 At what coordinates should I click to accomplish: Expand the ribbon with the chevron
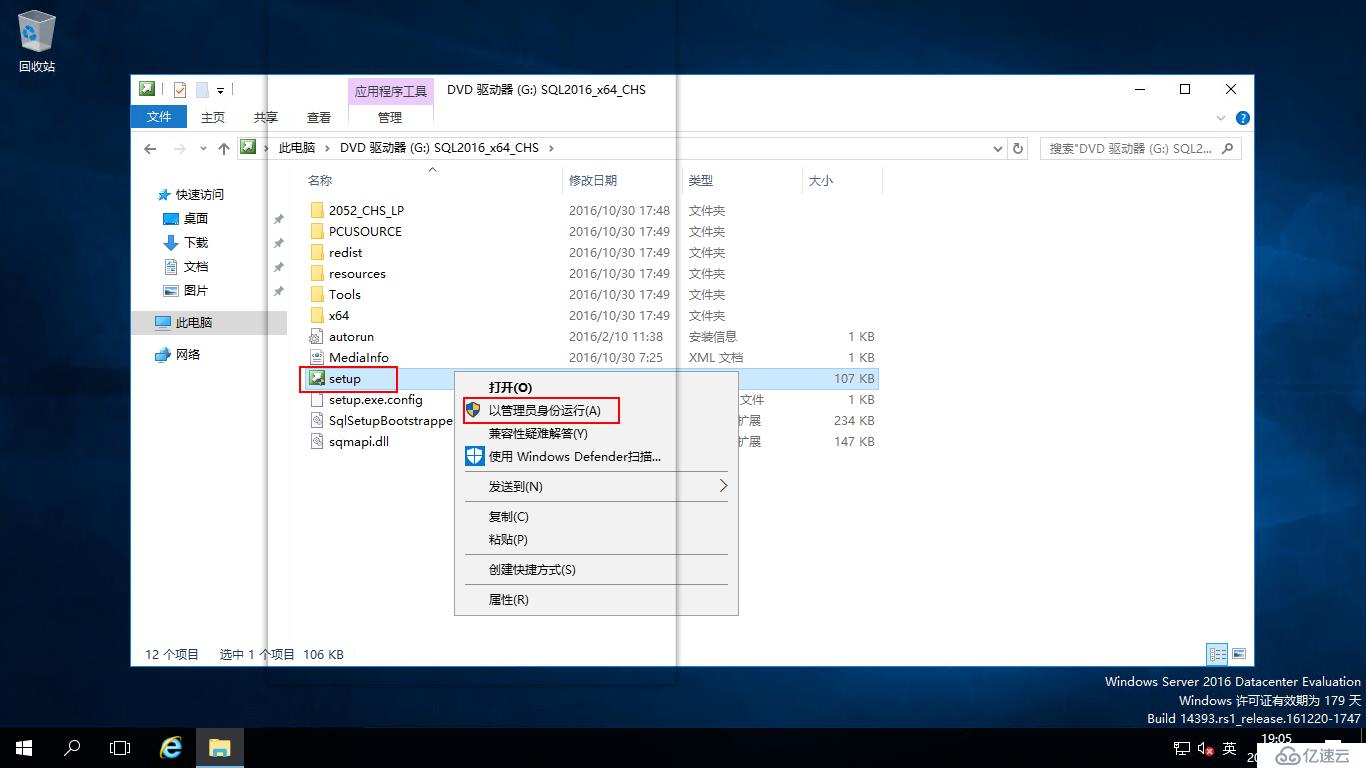pos(1223,118)
